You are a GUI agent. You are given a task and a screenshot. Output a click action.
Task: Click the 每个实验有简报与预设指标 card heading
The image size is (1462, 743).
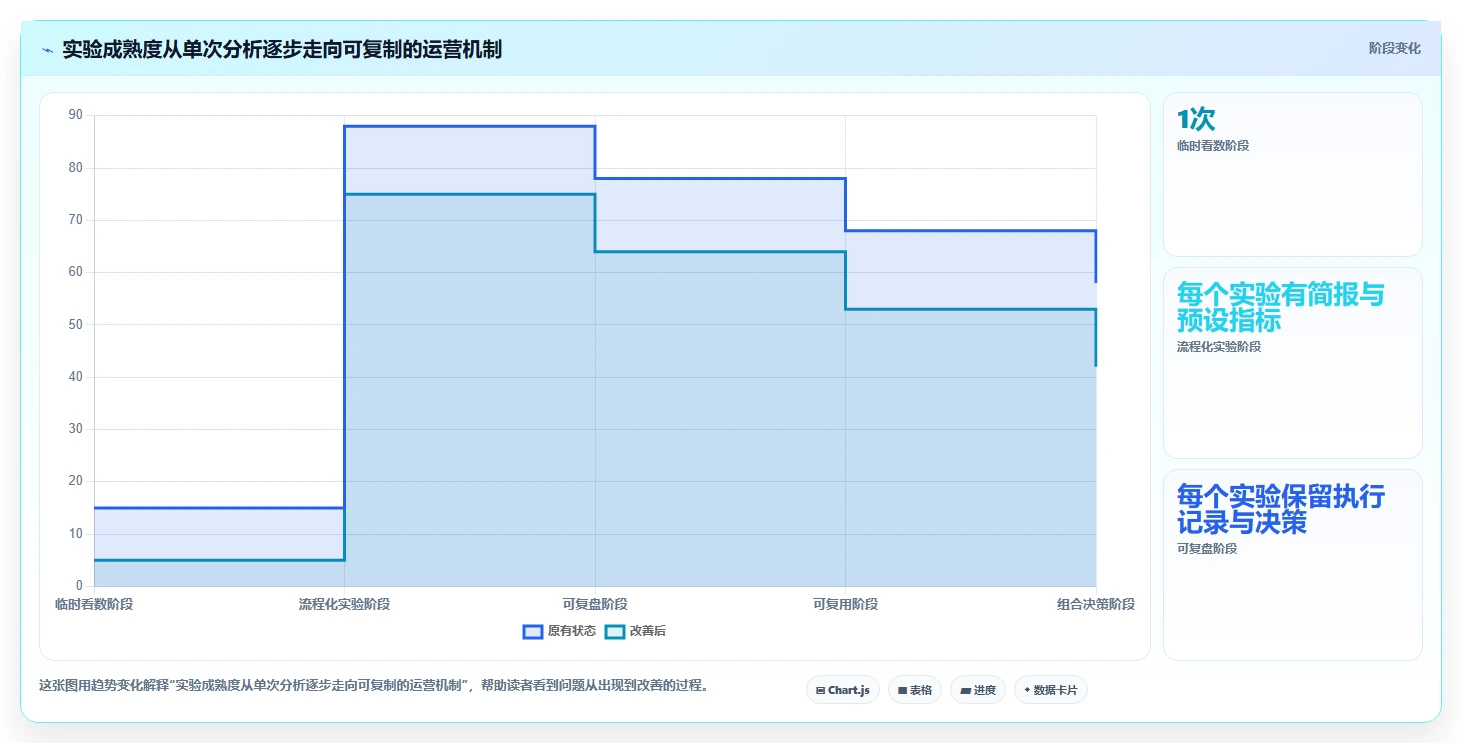click(1281, 308)
